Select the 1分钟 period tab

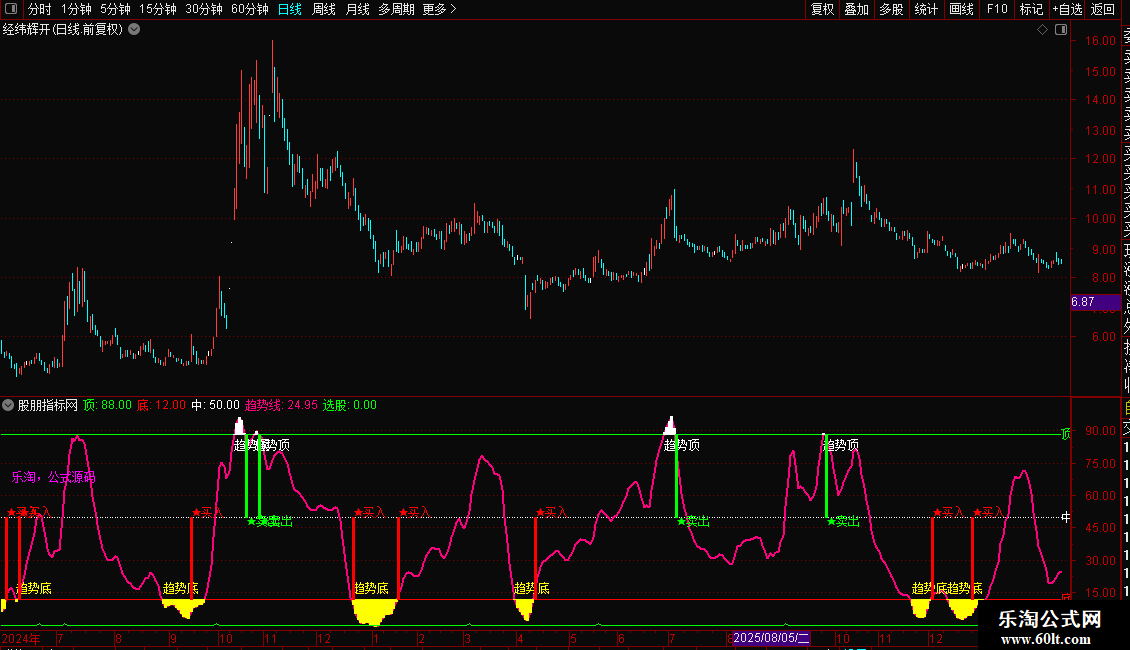[x=76, y=9]
